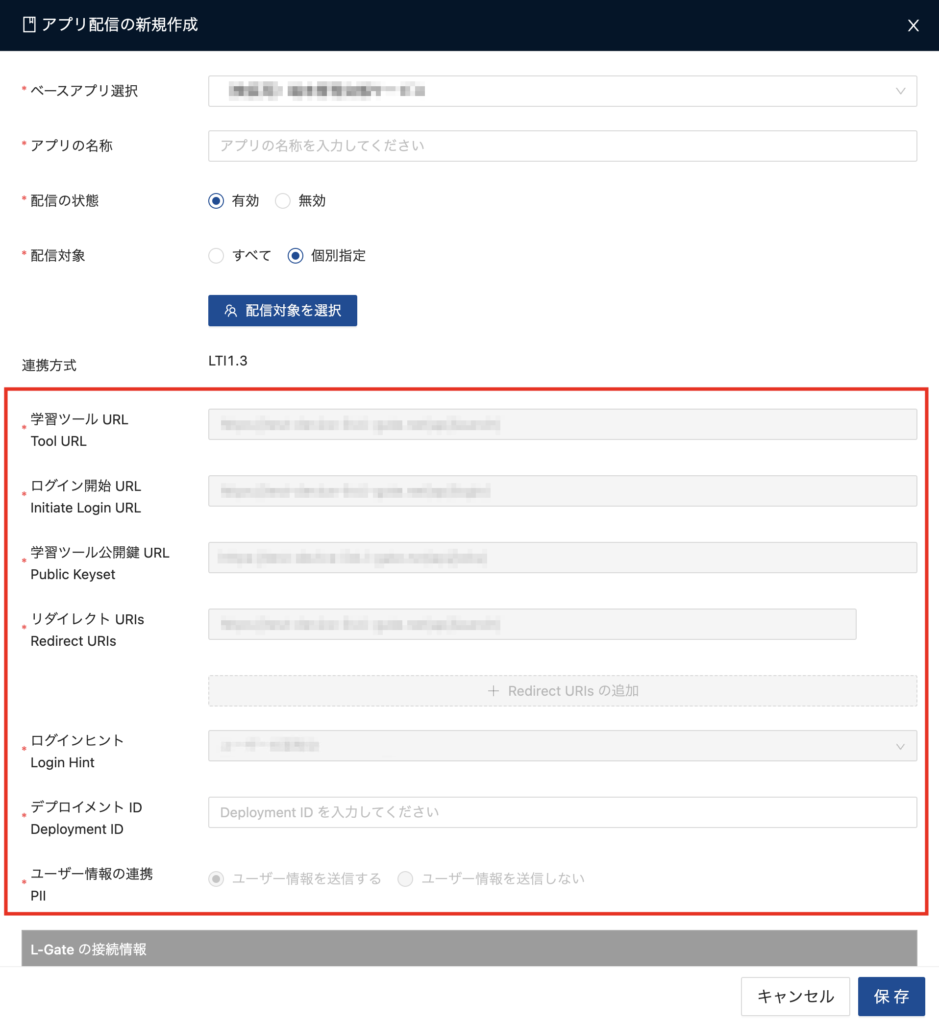
Task: Open the ベースアプリ選択 dropdown
Action: point(562,91)
